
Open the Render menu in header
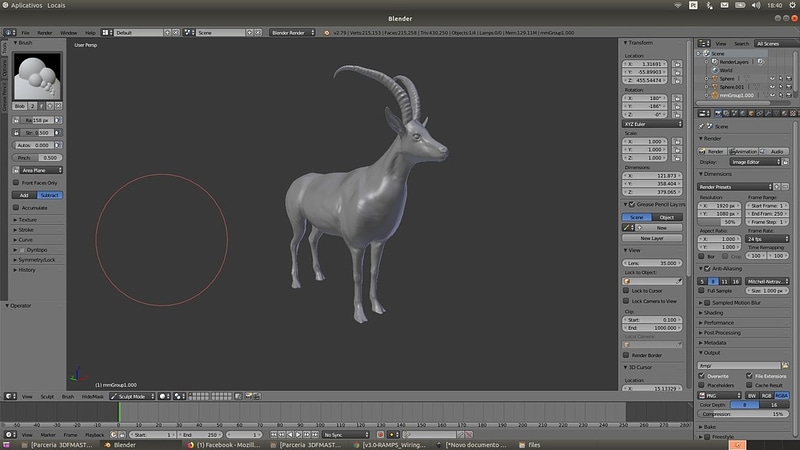click(x=44, y=33)
